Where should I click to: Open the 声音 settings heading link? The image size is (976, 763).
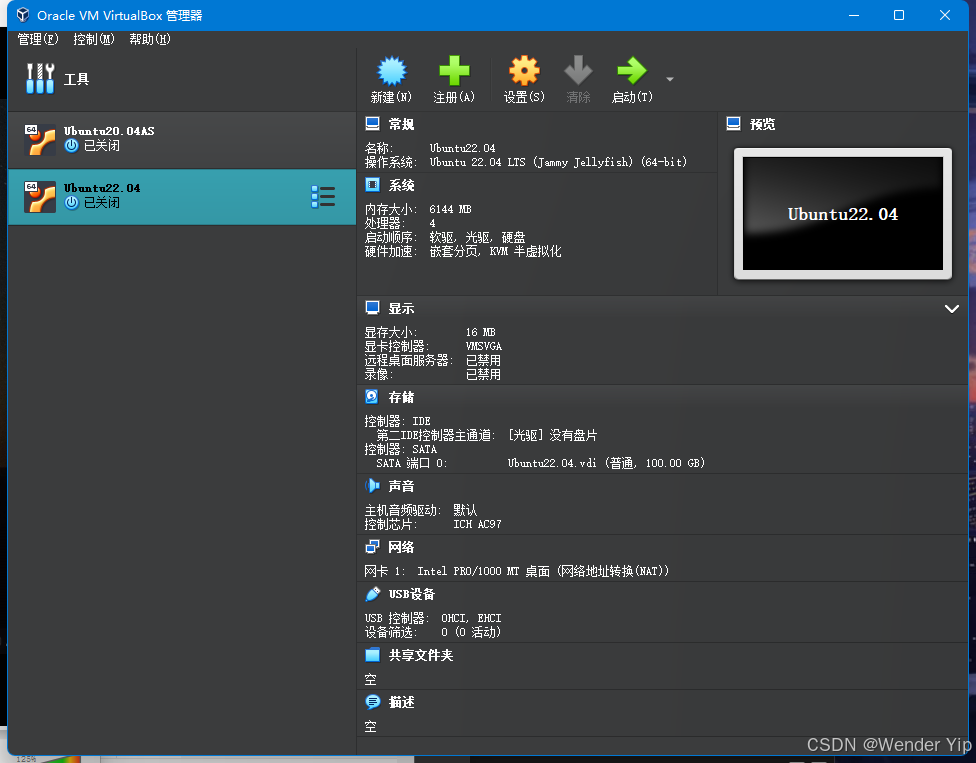(401, 486)
